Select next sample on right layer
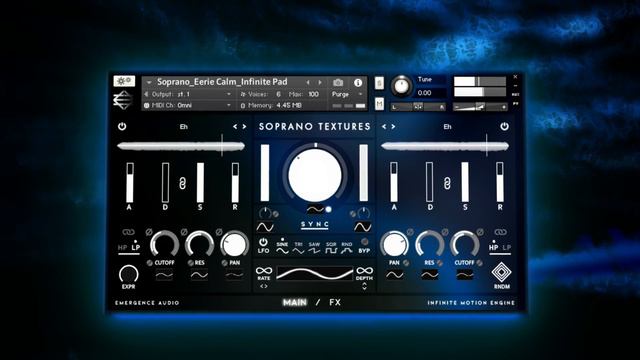The height and width of the screenshot is (360, 640). [393, 127]
